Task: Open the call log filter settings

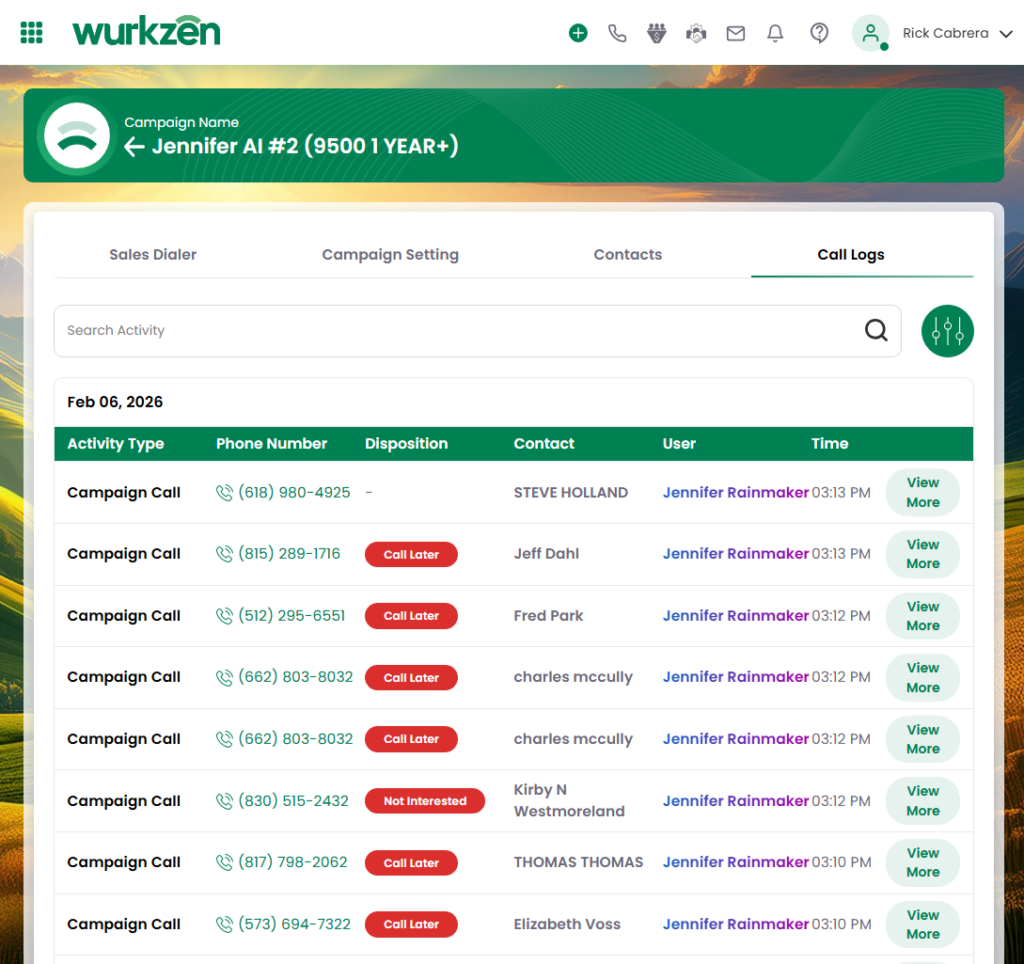Action: click(x=947, y=331)
